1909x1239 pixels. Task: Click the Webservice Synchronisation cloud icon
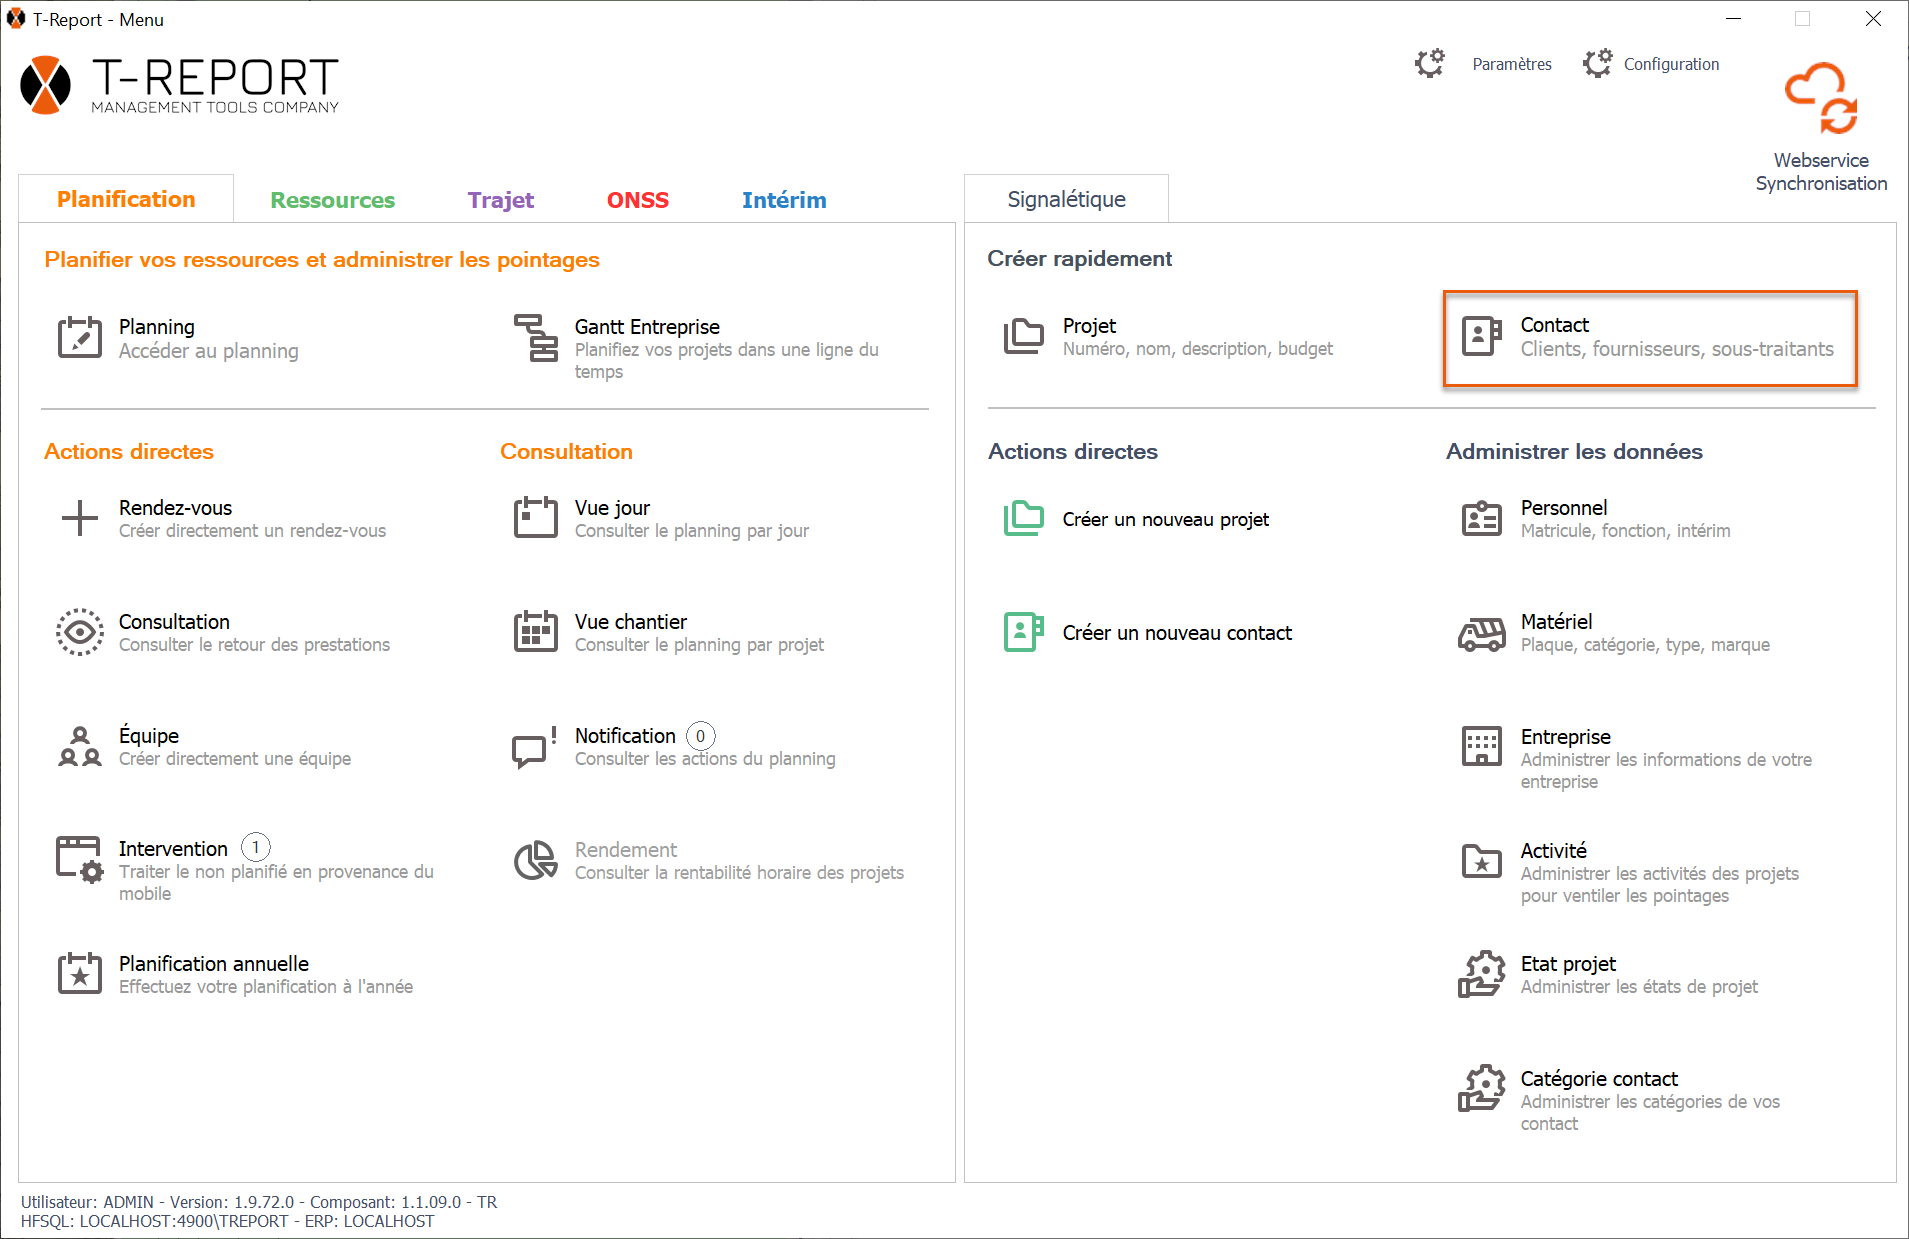pyautogui.click(x=1820, y=99)
